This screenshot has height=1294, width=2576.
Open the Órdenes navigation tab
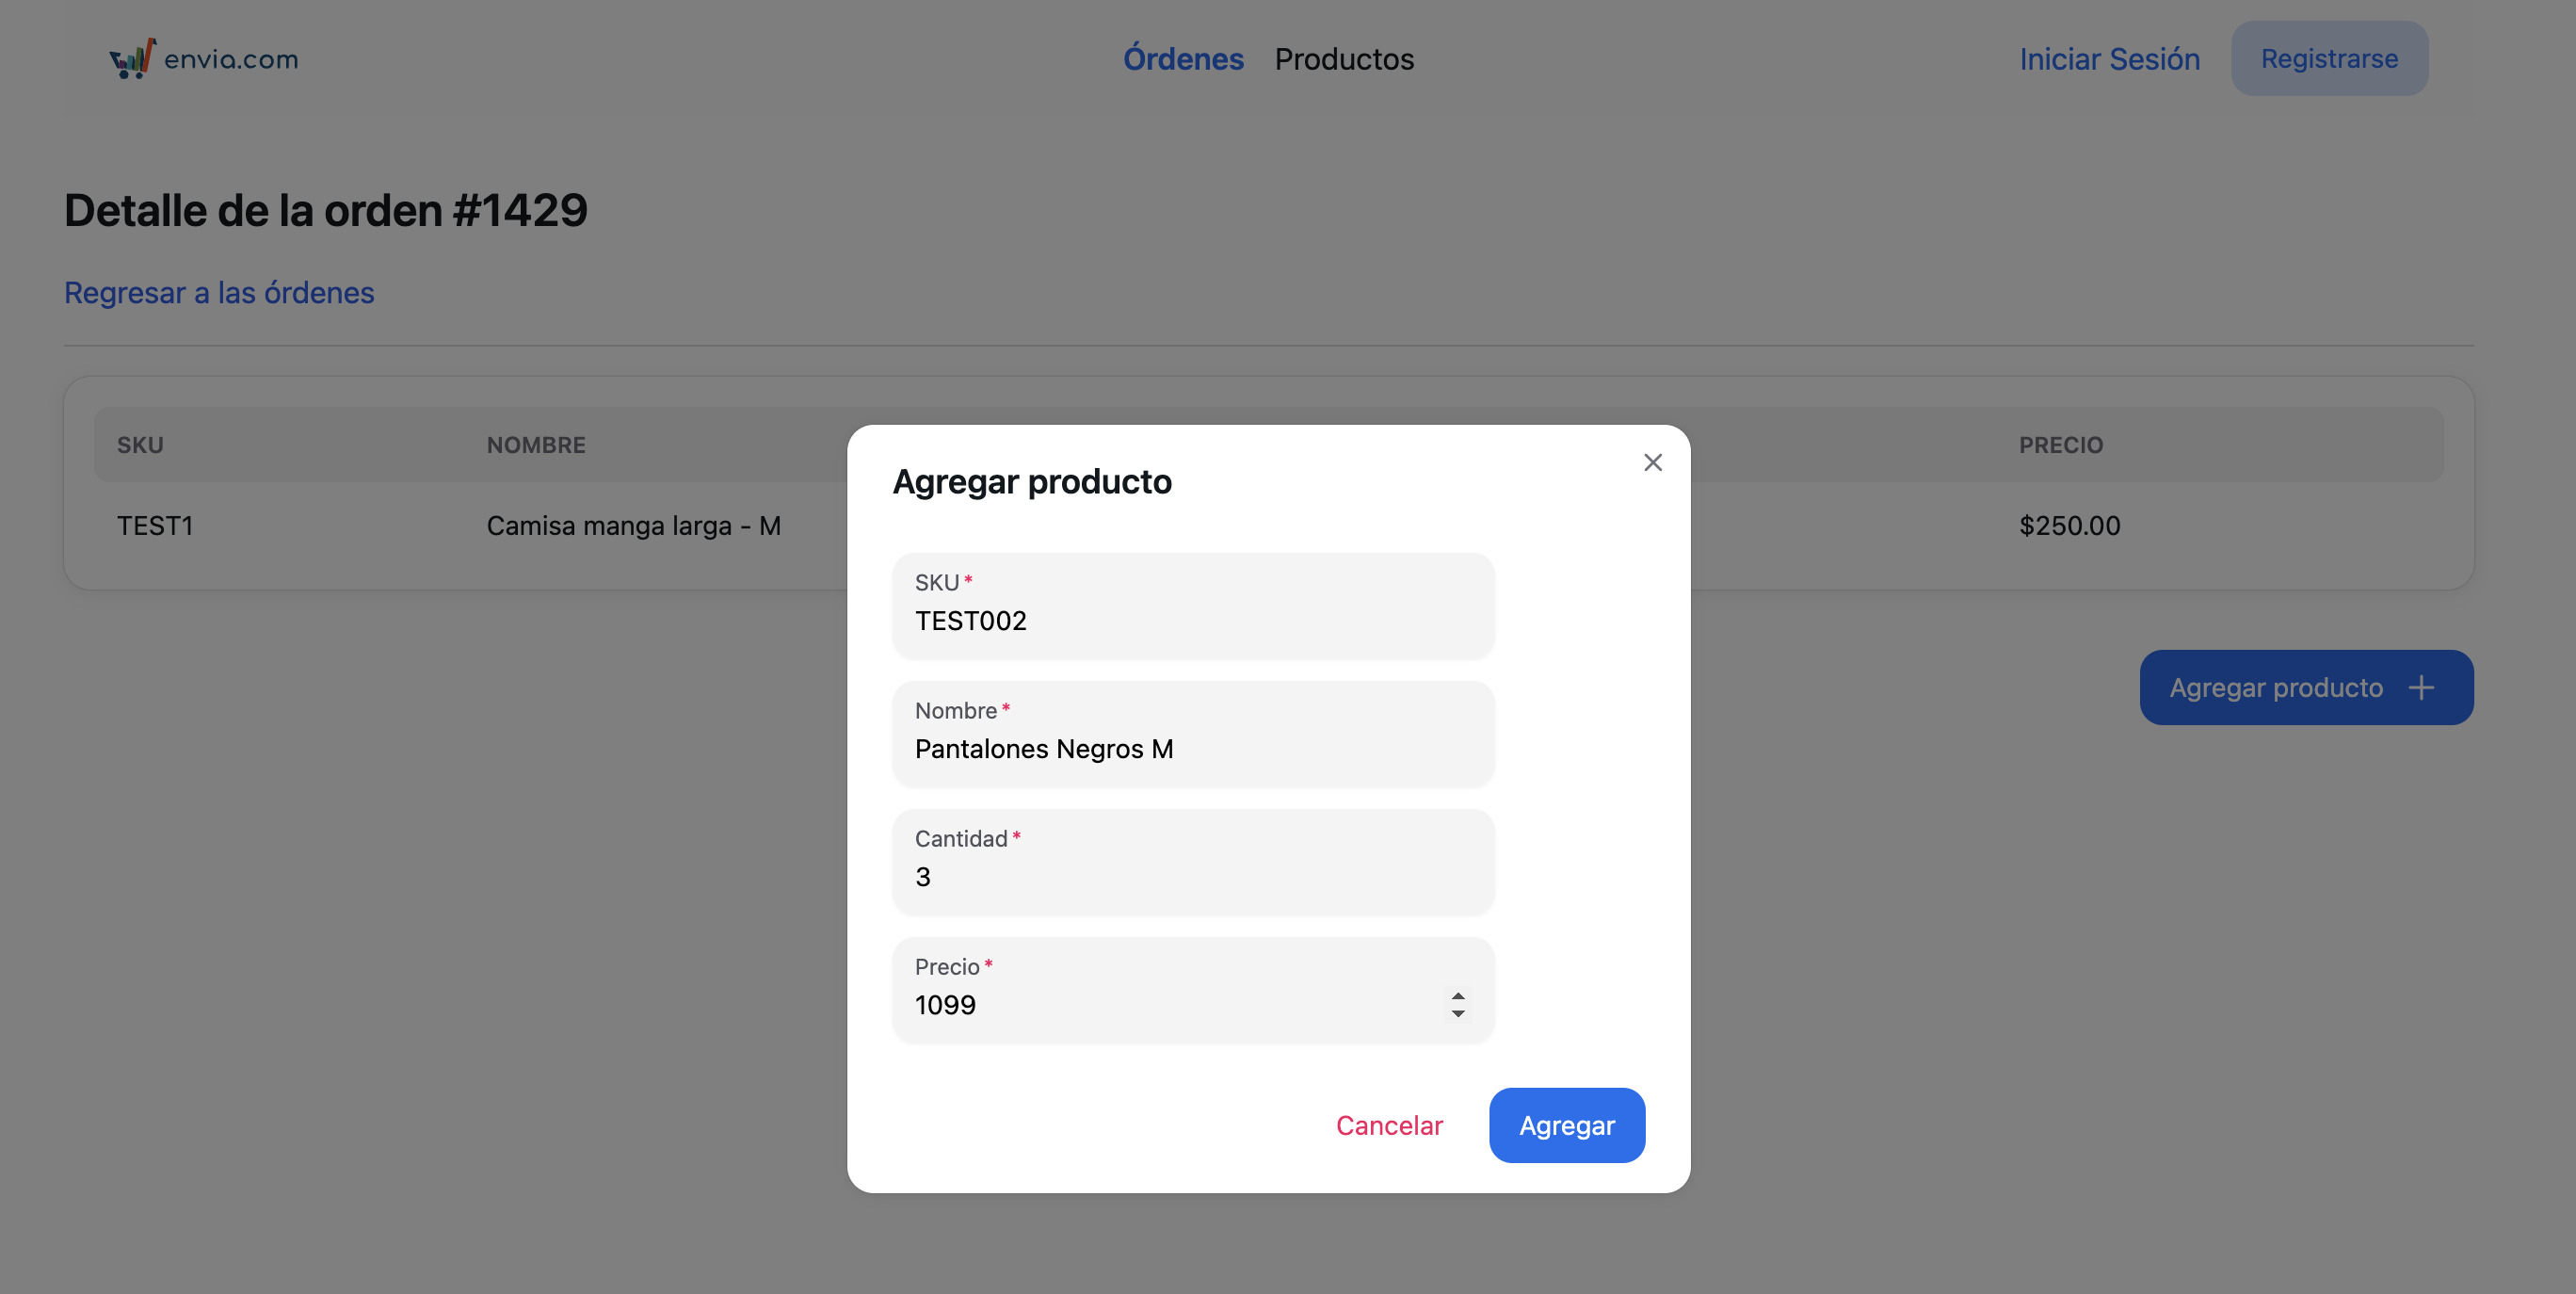pos(1183,59)
